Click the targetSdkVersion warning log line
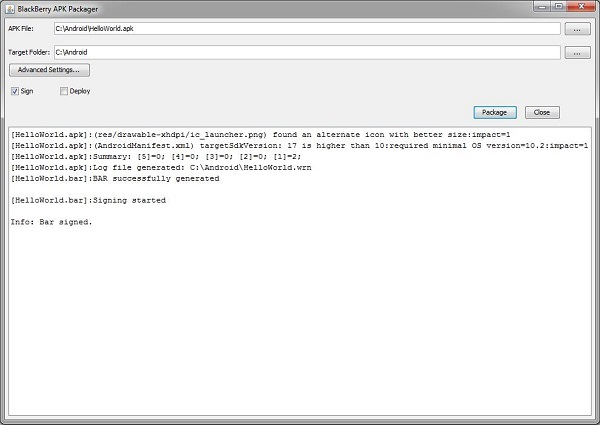The width and height of the screenshot is (600, 425). click(x=299, y=146)
